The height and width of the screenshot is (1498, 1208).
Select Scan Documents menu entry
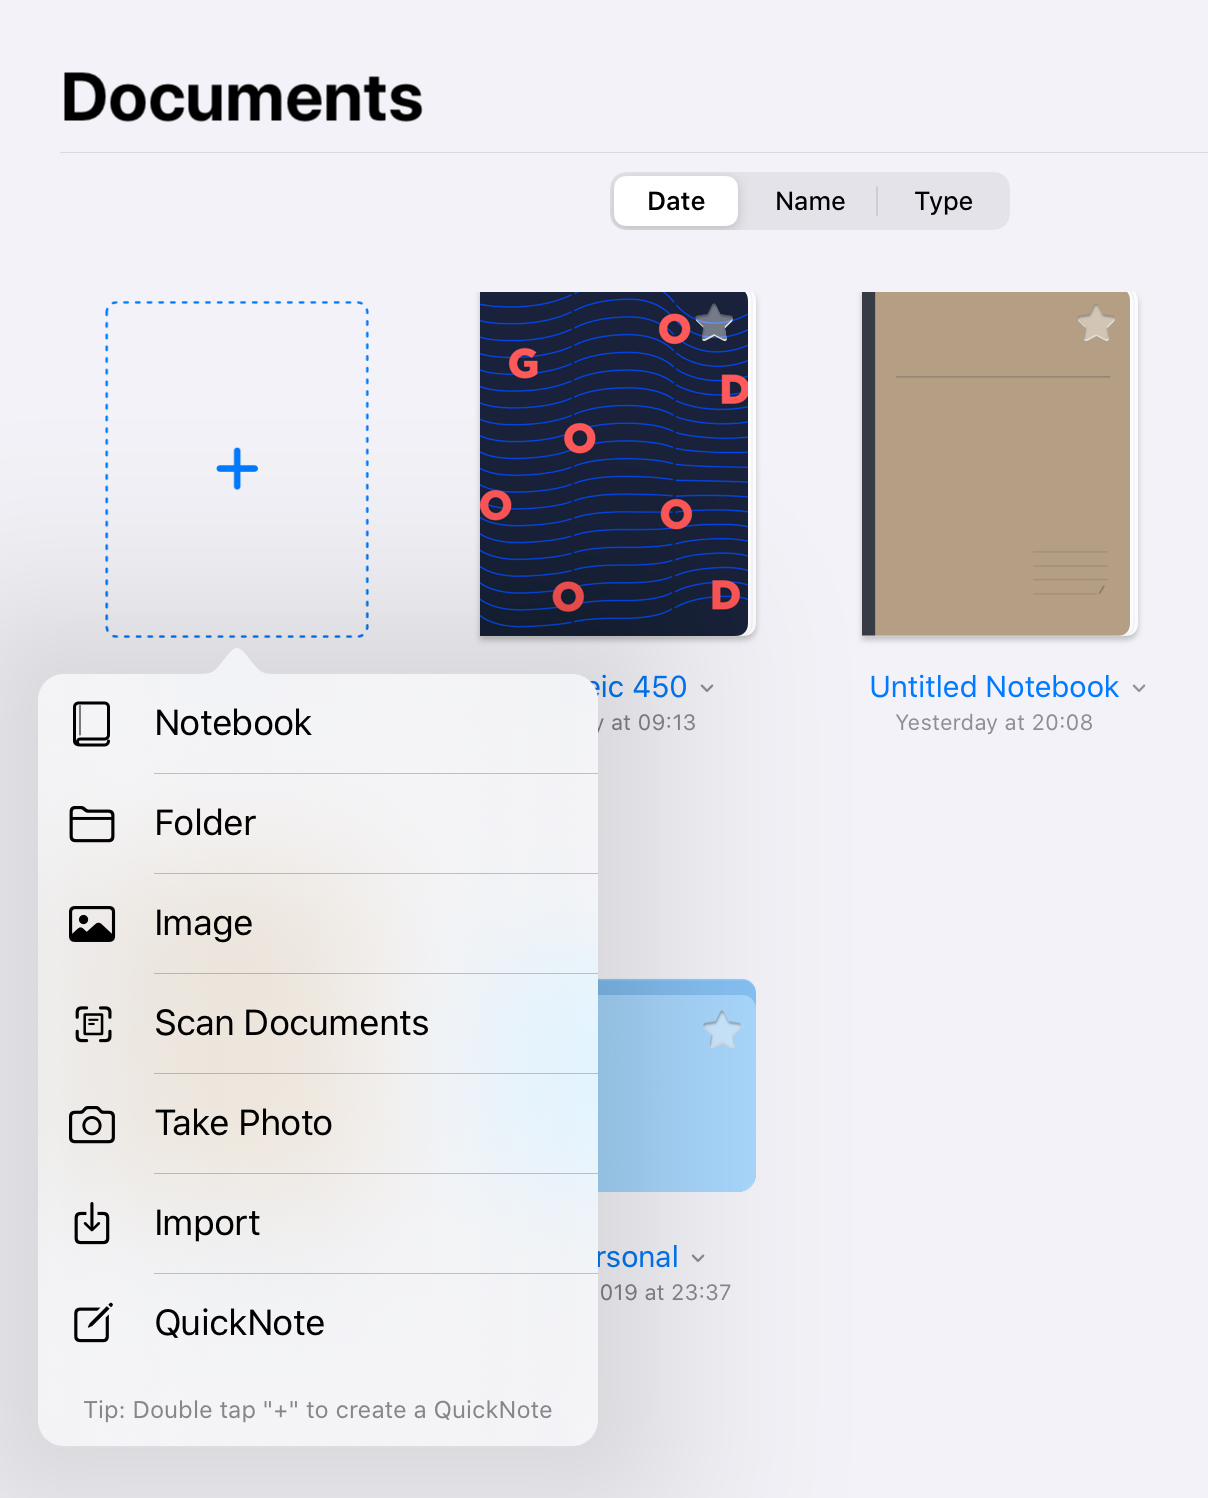(x=318, y=1023)
